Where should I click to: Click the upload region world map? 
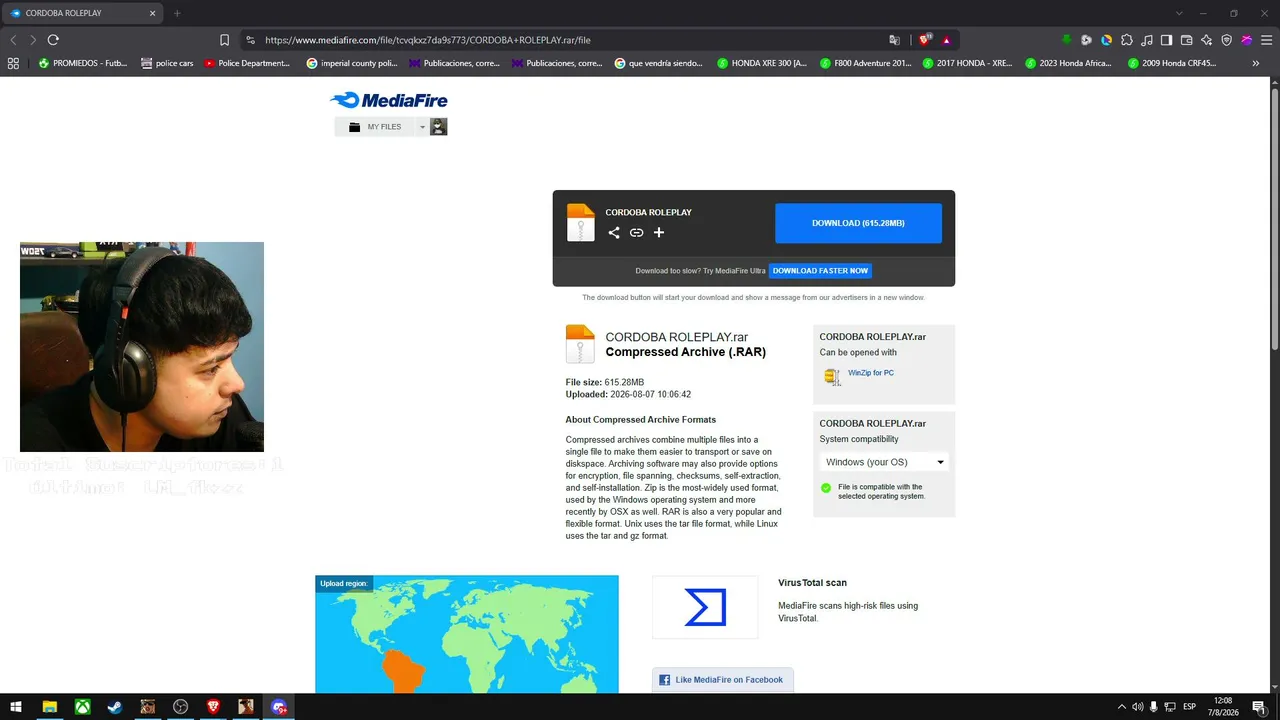pos(467,634)
